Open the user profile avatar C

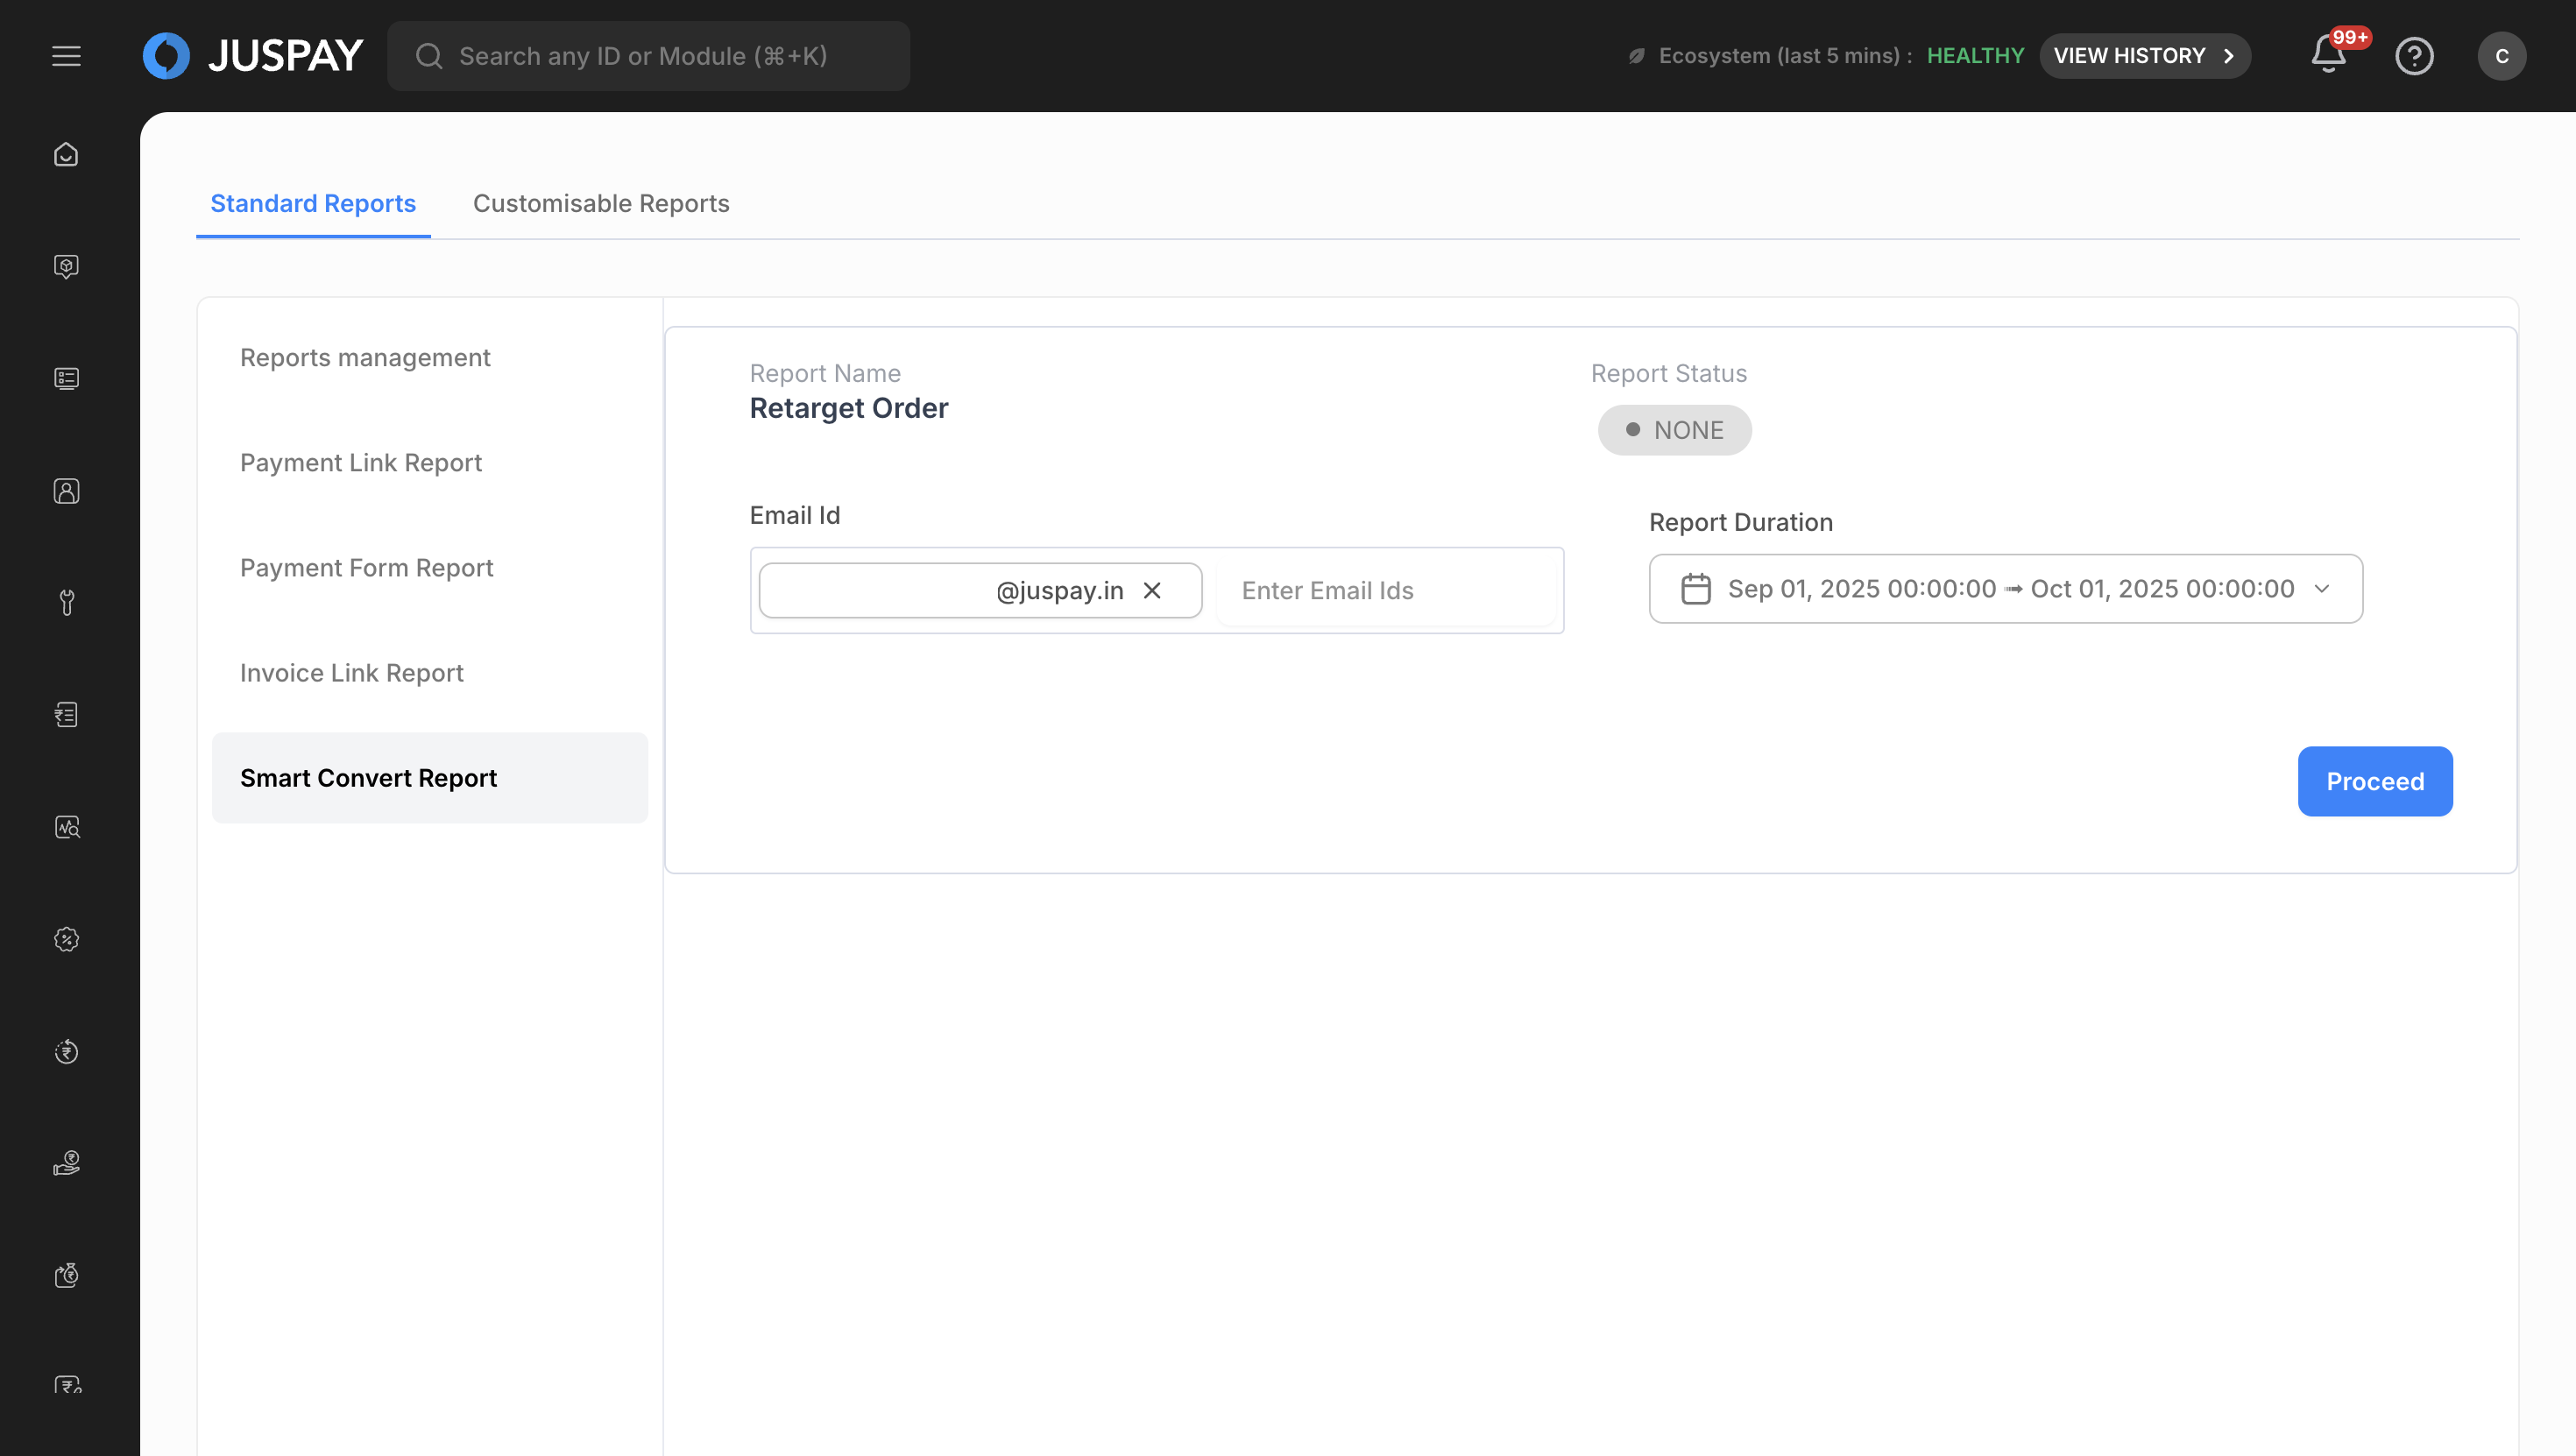coord(2501,56)
